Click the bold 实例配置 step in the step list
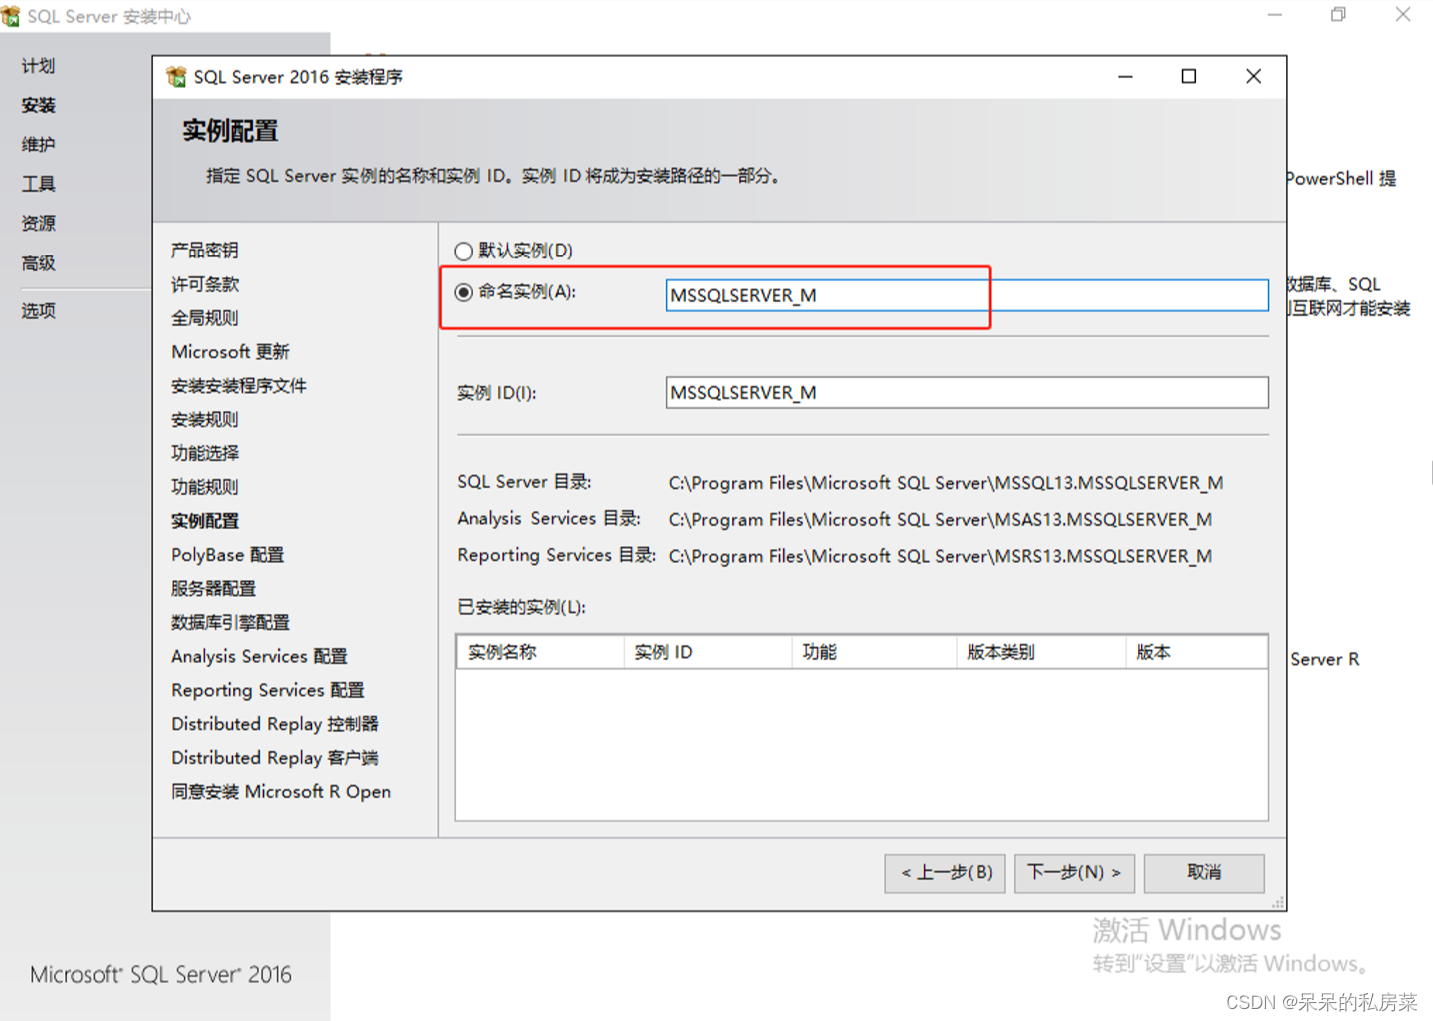Viewport: 1433px width, 1021px height. coord(204,521)
